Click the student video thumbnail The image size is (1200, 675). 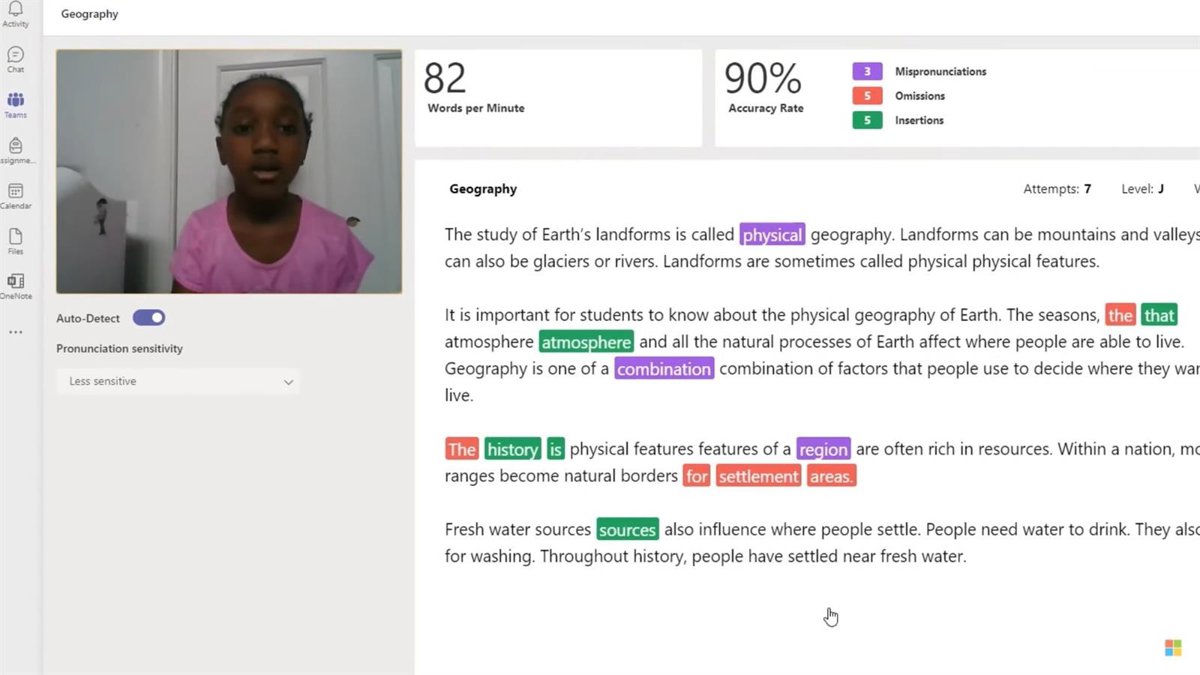click(229, 171)
